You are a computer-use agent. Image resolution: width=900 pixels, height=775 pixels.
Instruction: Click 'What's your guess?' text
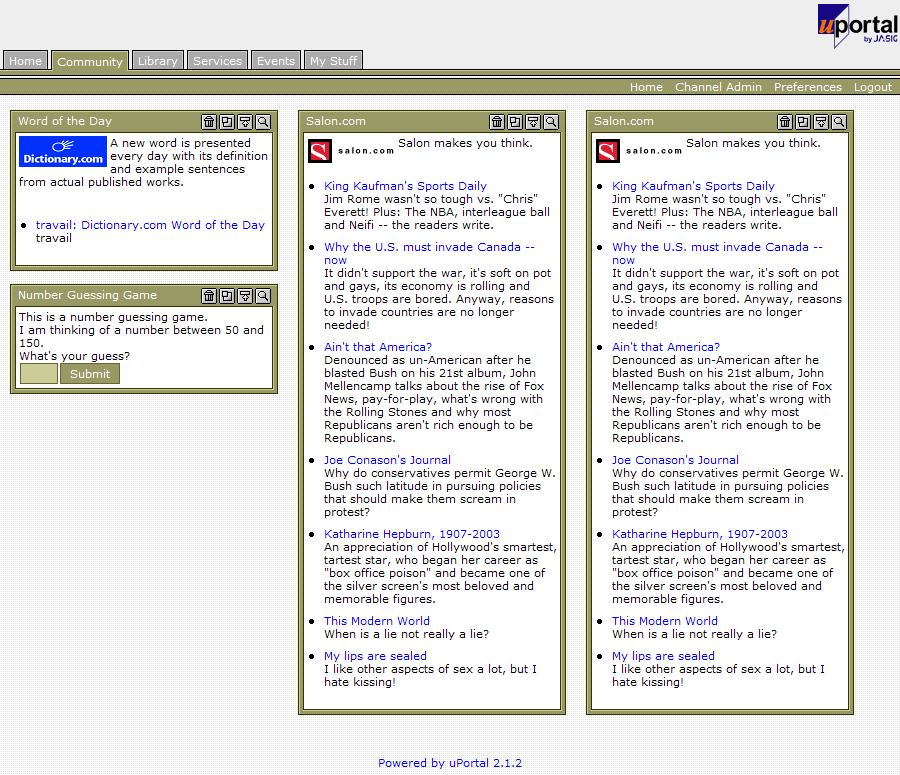point(75,356)
